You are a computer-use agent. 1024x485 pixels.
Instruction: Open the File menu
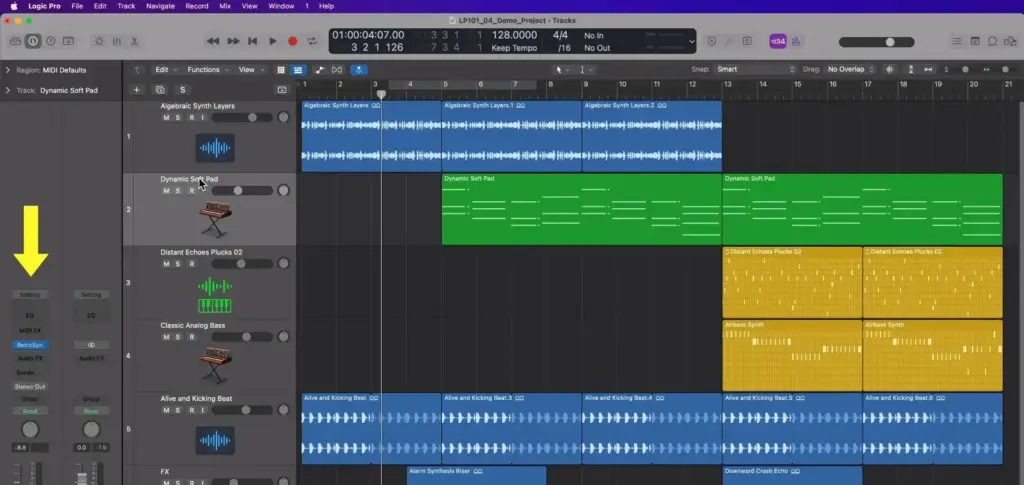tap(77, 6)
